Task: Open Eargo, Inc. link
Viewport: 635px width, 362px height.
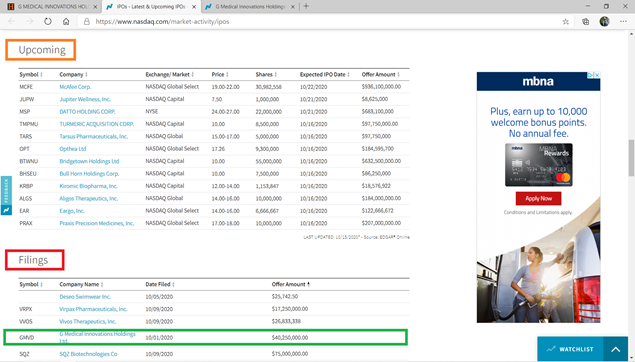Action: [72, 211]
